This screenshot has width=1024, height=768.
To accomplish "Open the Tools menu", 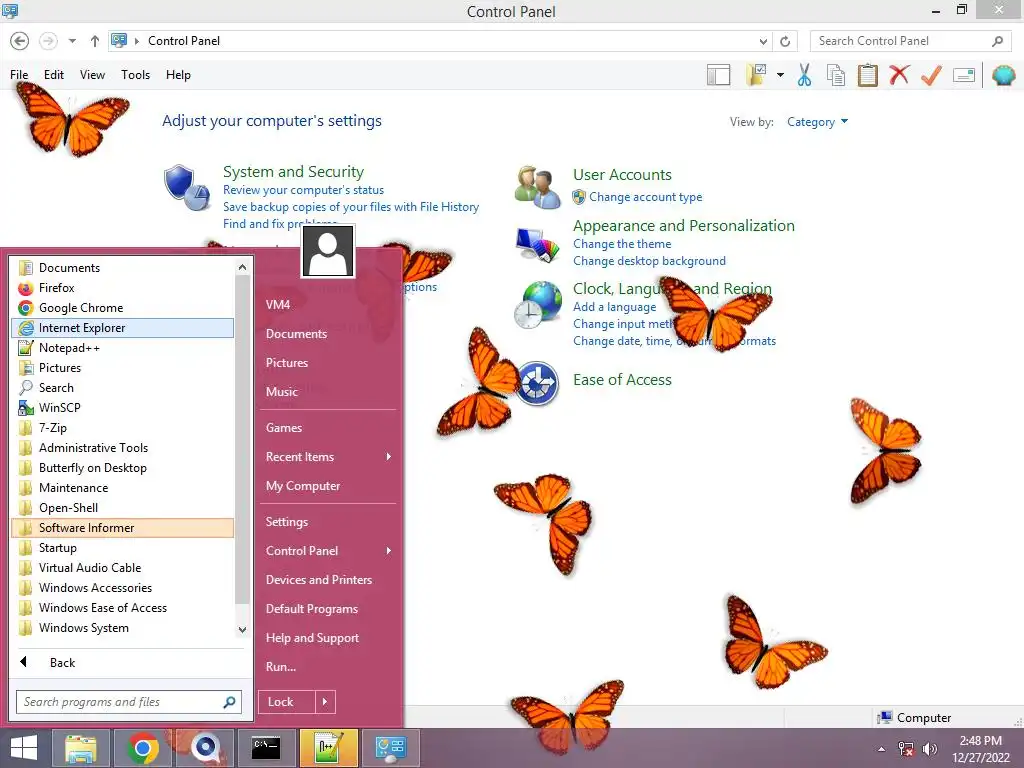I will pos(135,74).
